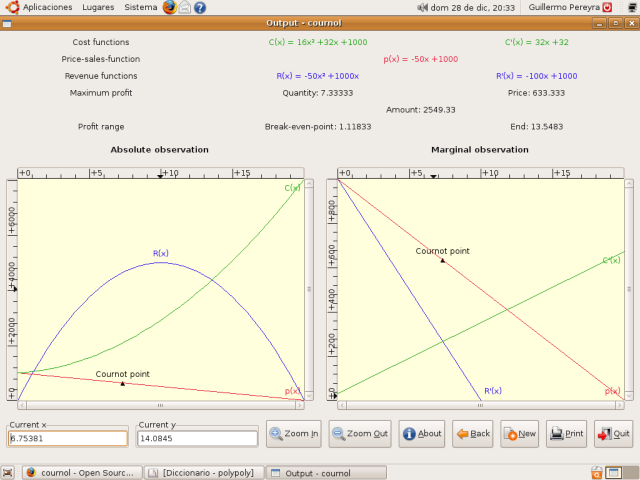Viewport: 640px width, 480px height.
Task: Click the Guillermo Pereyra user name
Action: pyautogui.click(x=564, y=7)
